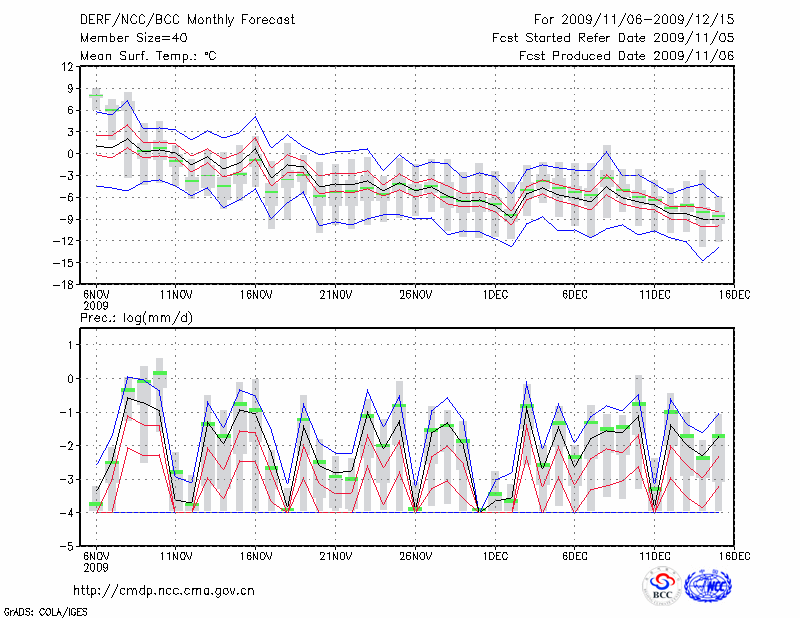
Task: Click 1DEC marker on temperature chart axis
Action: [x=495, y=295]
